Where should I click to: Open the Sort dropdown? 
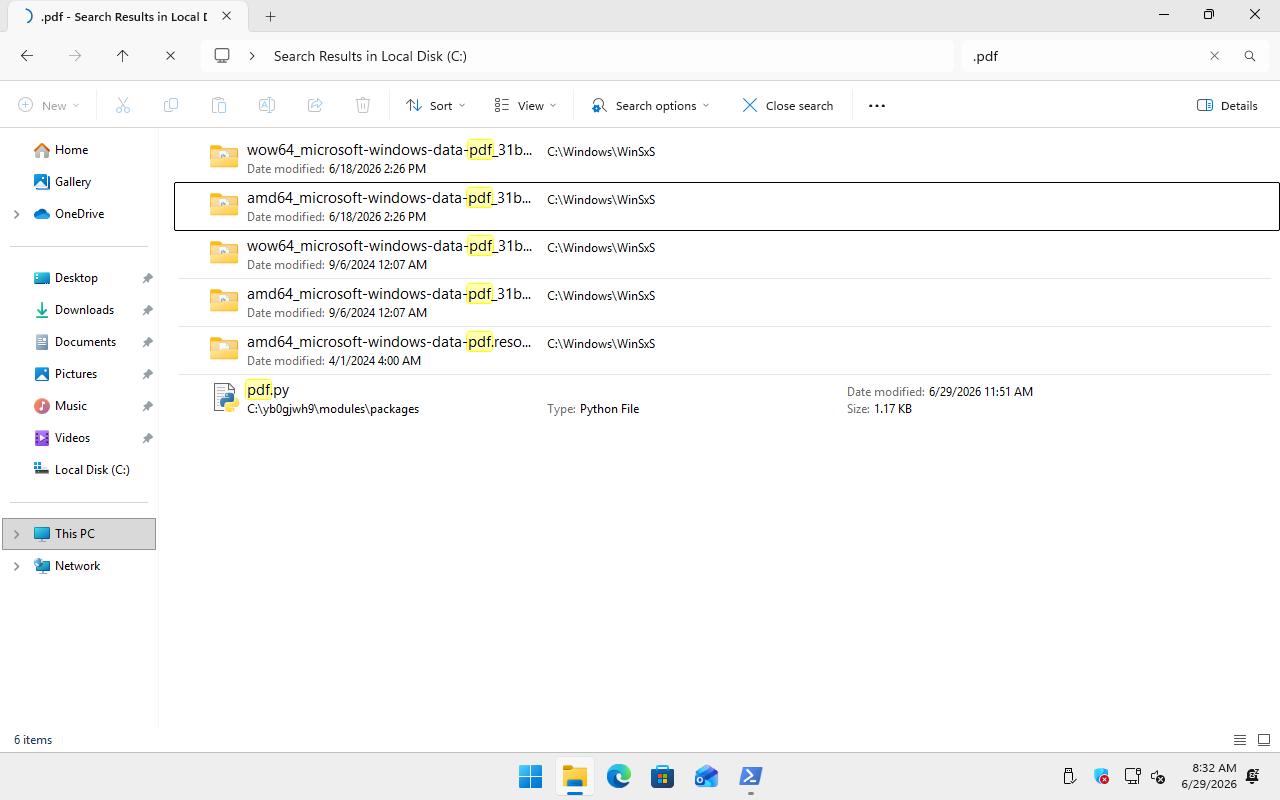coord(436,105)
